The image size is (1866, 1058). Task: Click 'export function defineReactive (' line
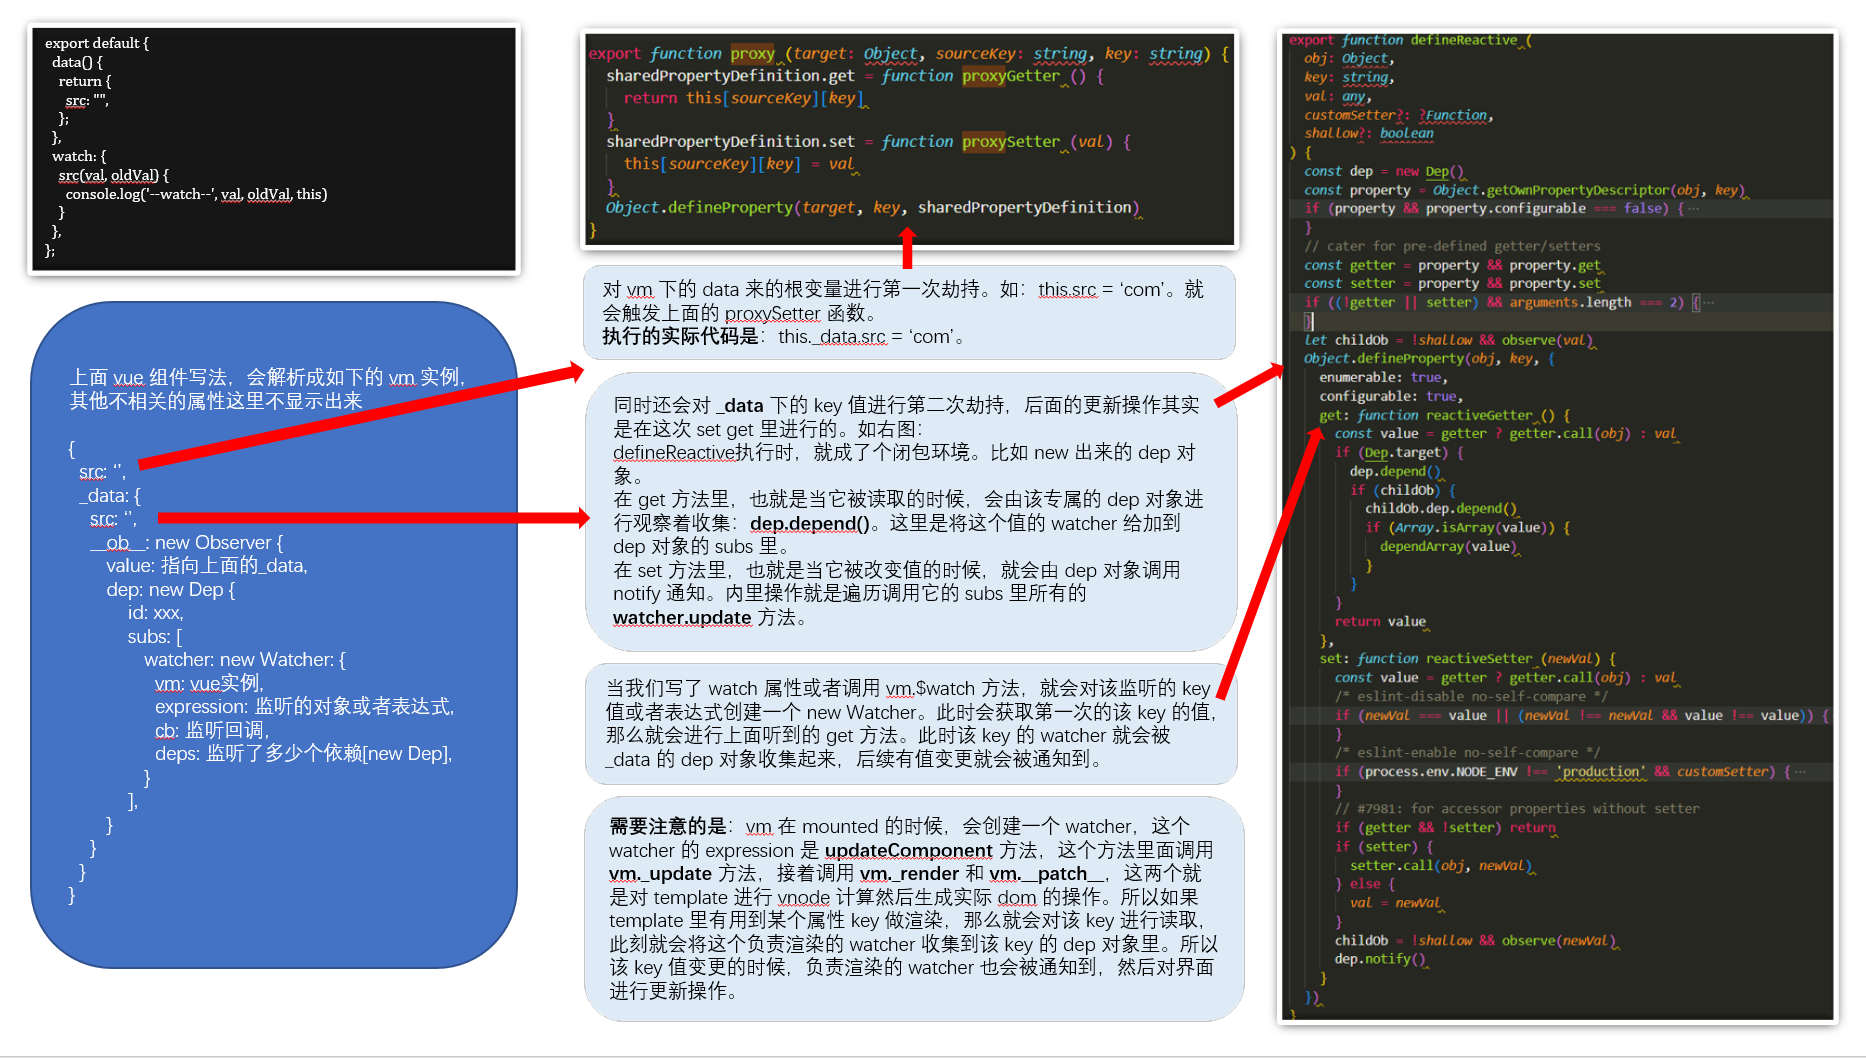click(1411, 40)
